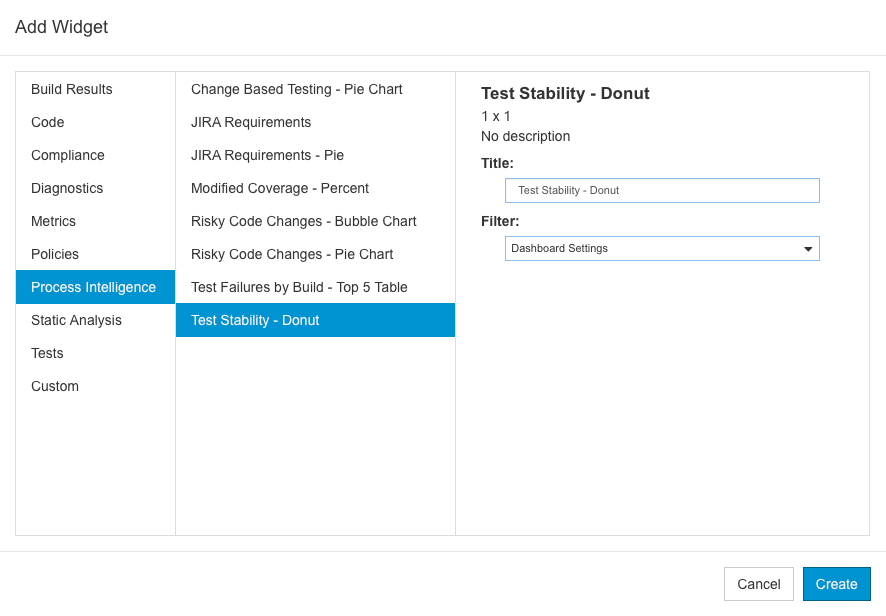Click the Title input field
886x616 pixels.
[x=662, y=190]
